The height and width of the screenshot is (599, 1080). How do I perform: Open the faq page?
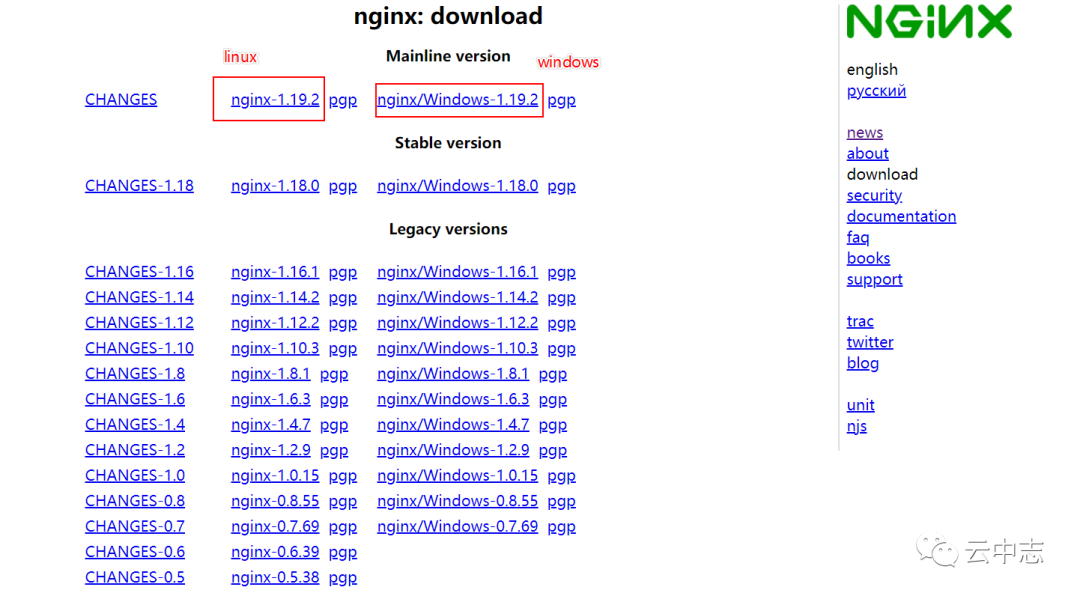[858, 238]
